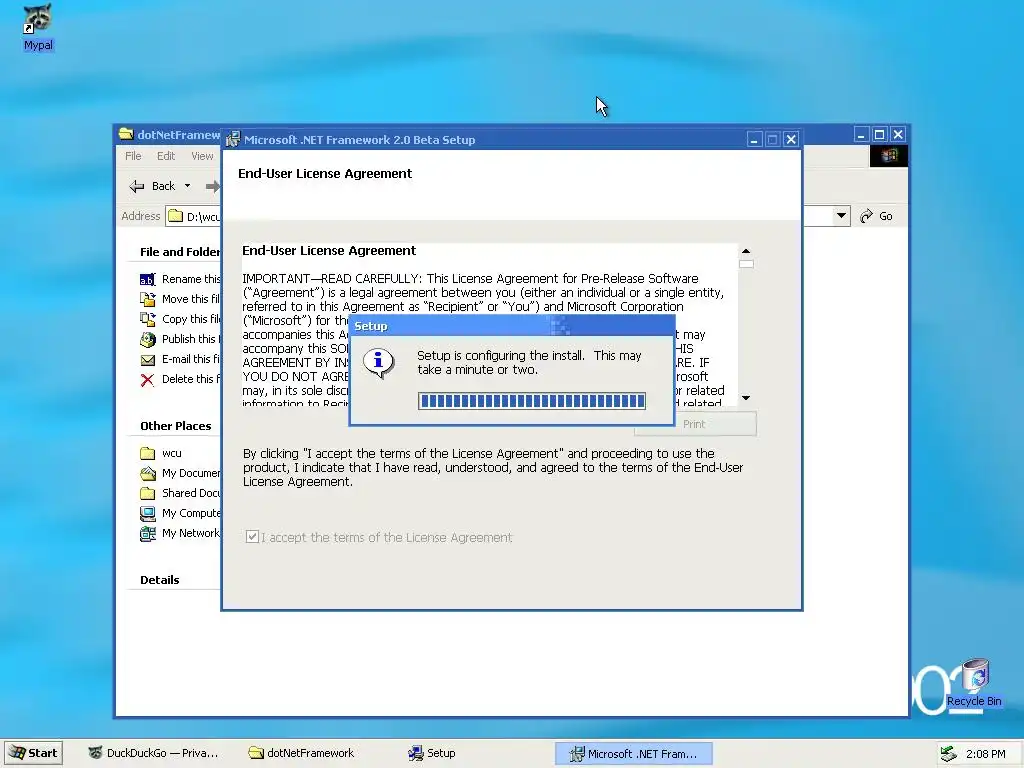Click the Setup configuring progress bar
Image resolution: width=1024 pixels, height=768 pixels.
coord(532,401)
